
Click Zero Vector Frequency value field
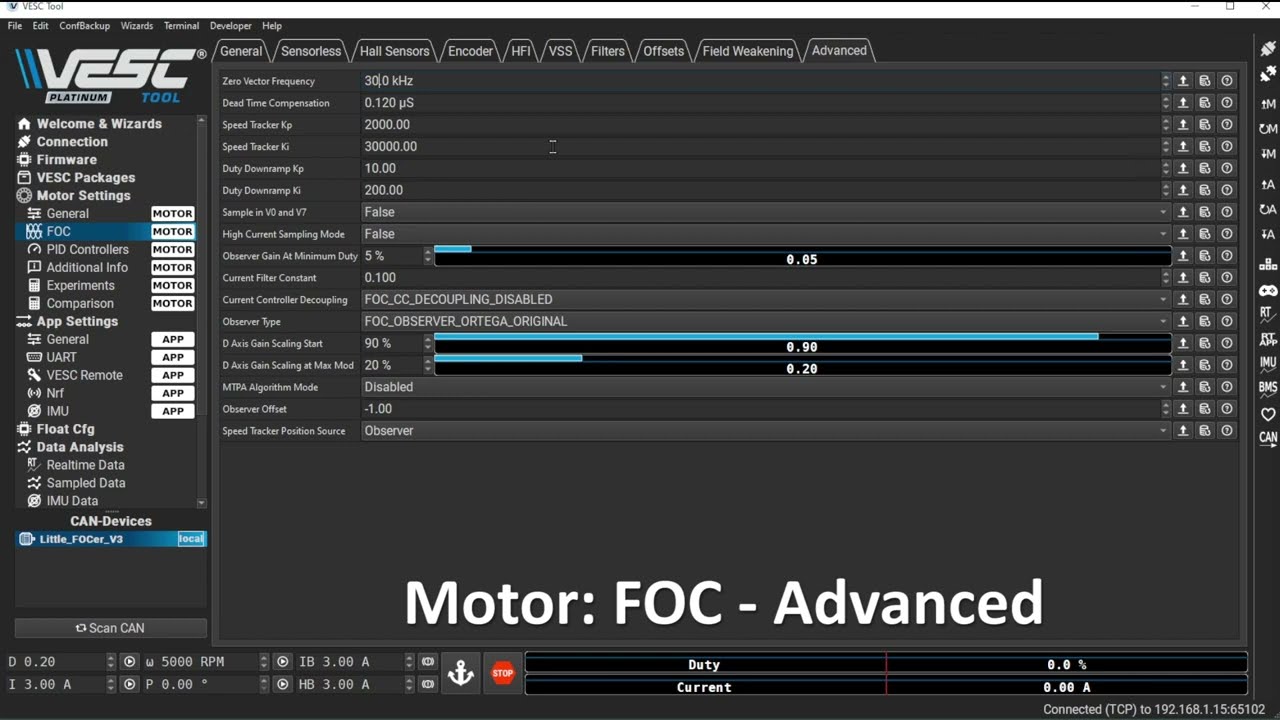(x=760, y=81)
